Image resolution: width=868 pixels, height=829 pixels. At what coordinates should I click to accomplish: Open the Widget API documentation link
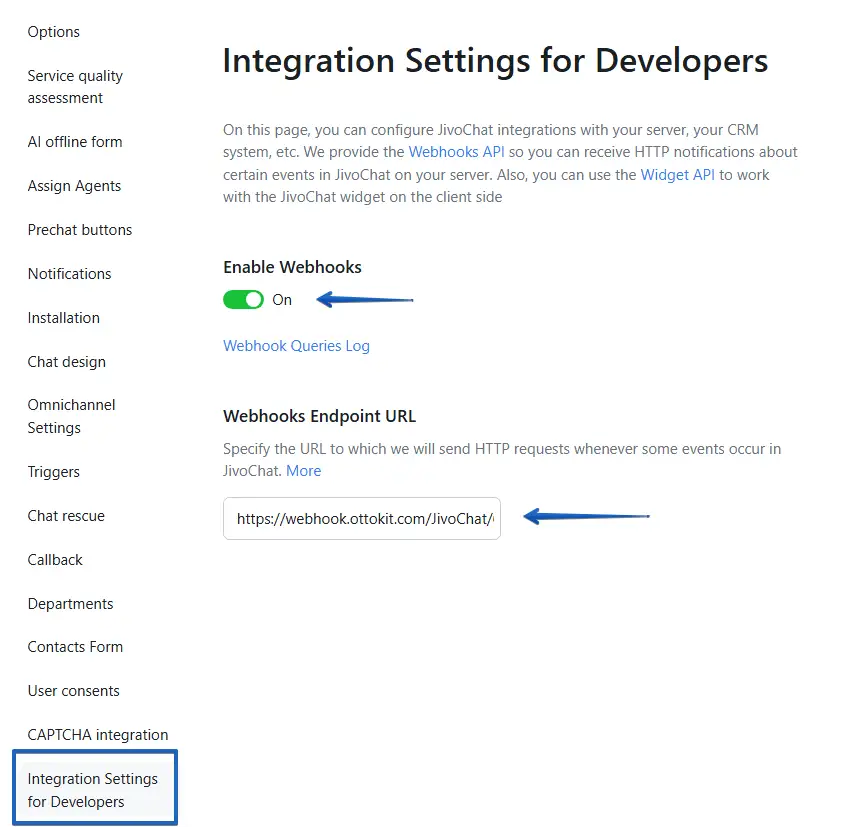(x=677, y=175)
